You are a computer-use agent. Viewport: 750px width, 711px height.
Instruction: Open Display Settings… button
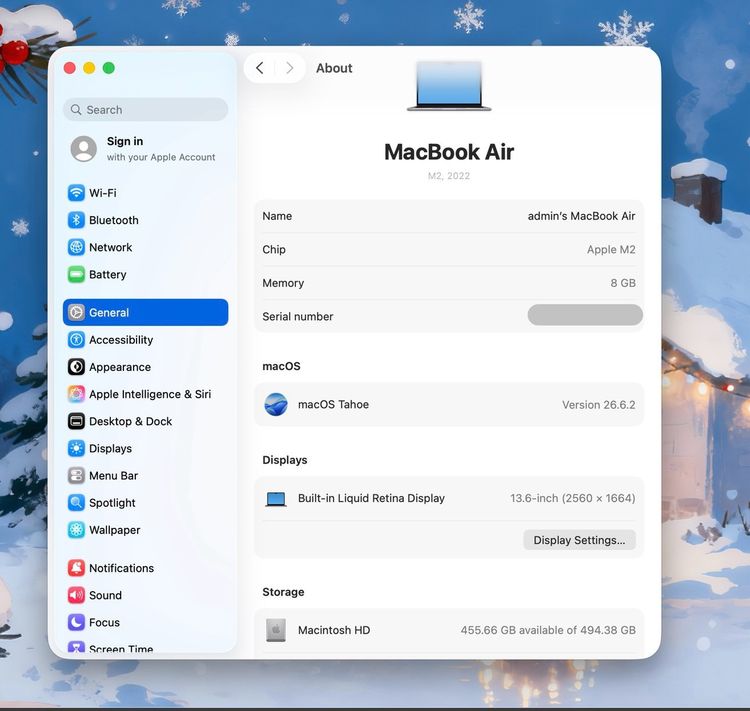pyautogui.click(x=579, y=540)
